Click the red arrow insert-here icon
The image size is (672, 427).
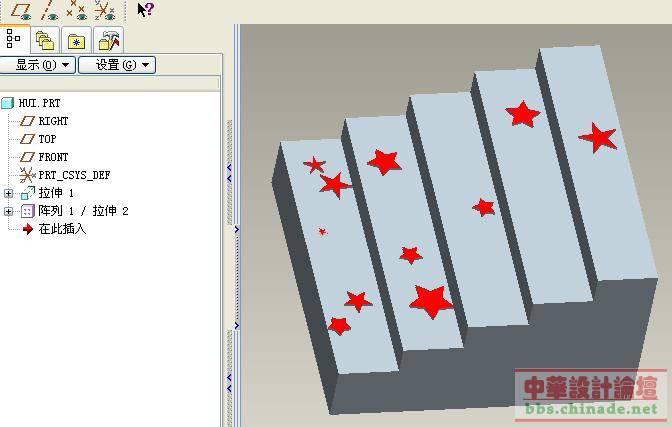click(28, 229)
